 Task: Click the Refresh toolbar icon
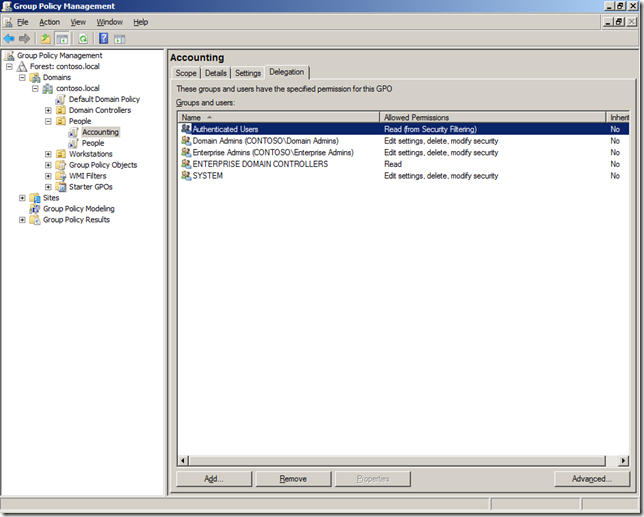(x=83, y=39)
